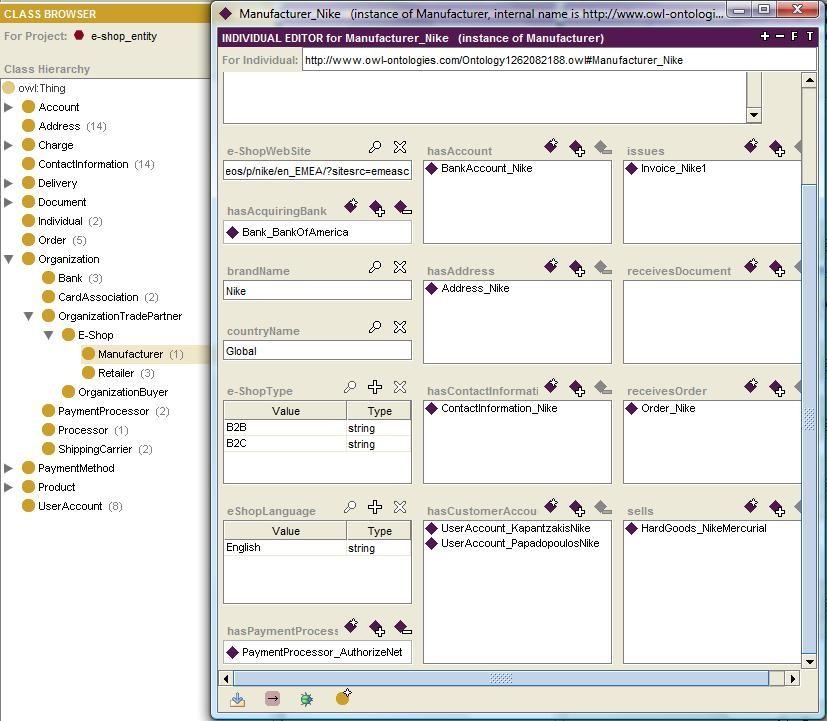
Task: Click the download arrow icon in the bottom toolbar
Action: [237, 699]
